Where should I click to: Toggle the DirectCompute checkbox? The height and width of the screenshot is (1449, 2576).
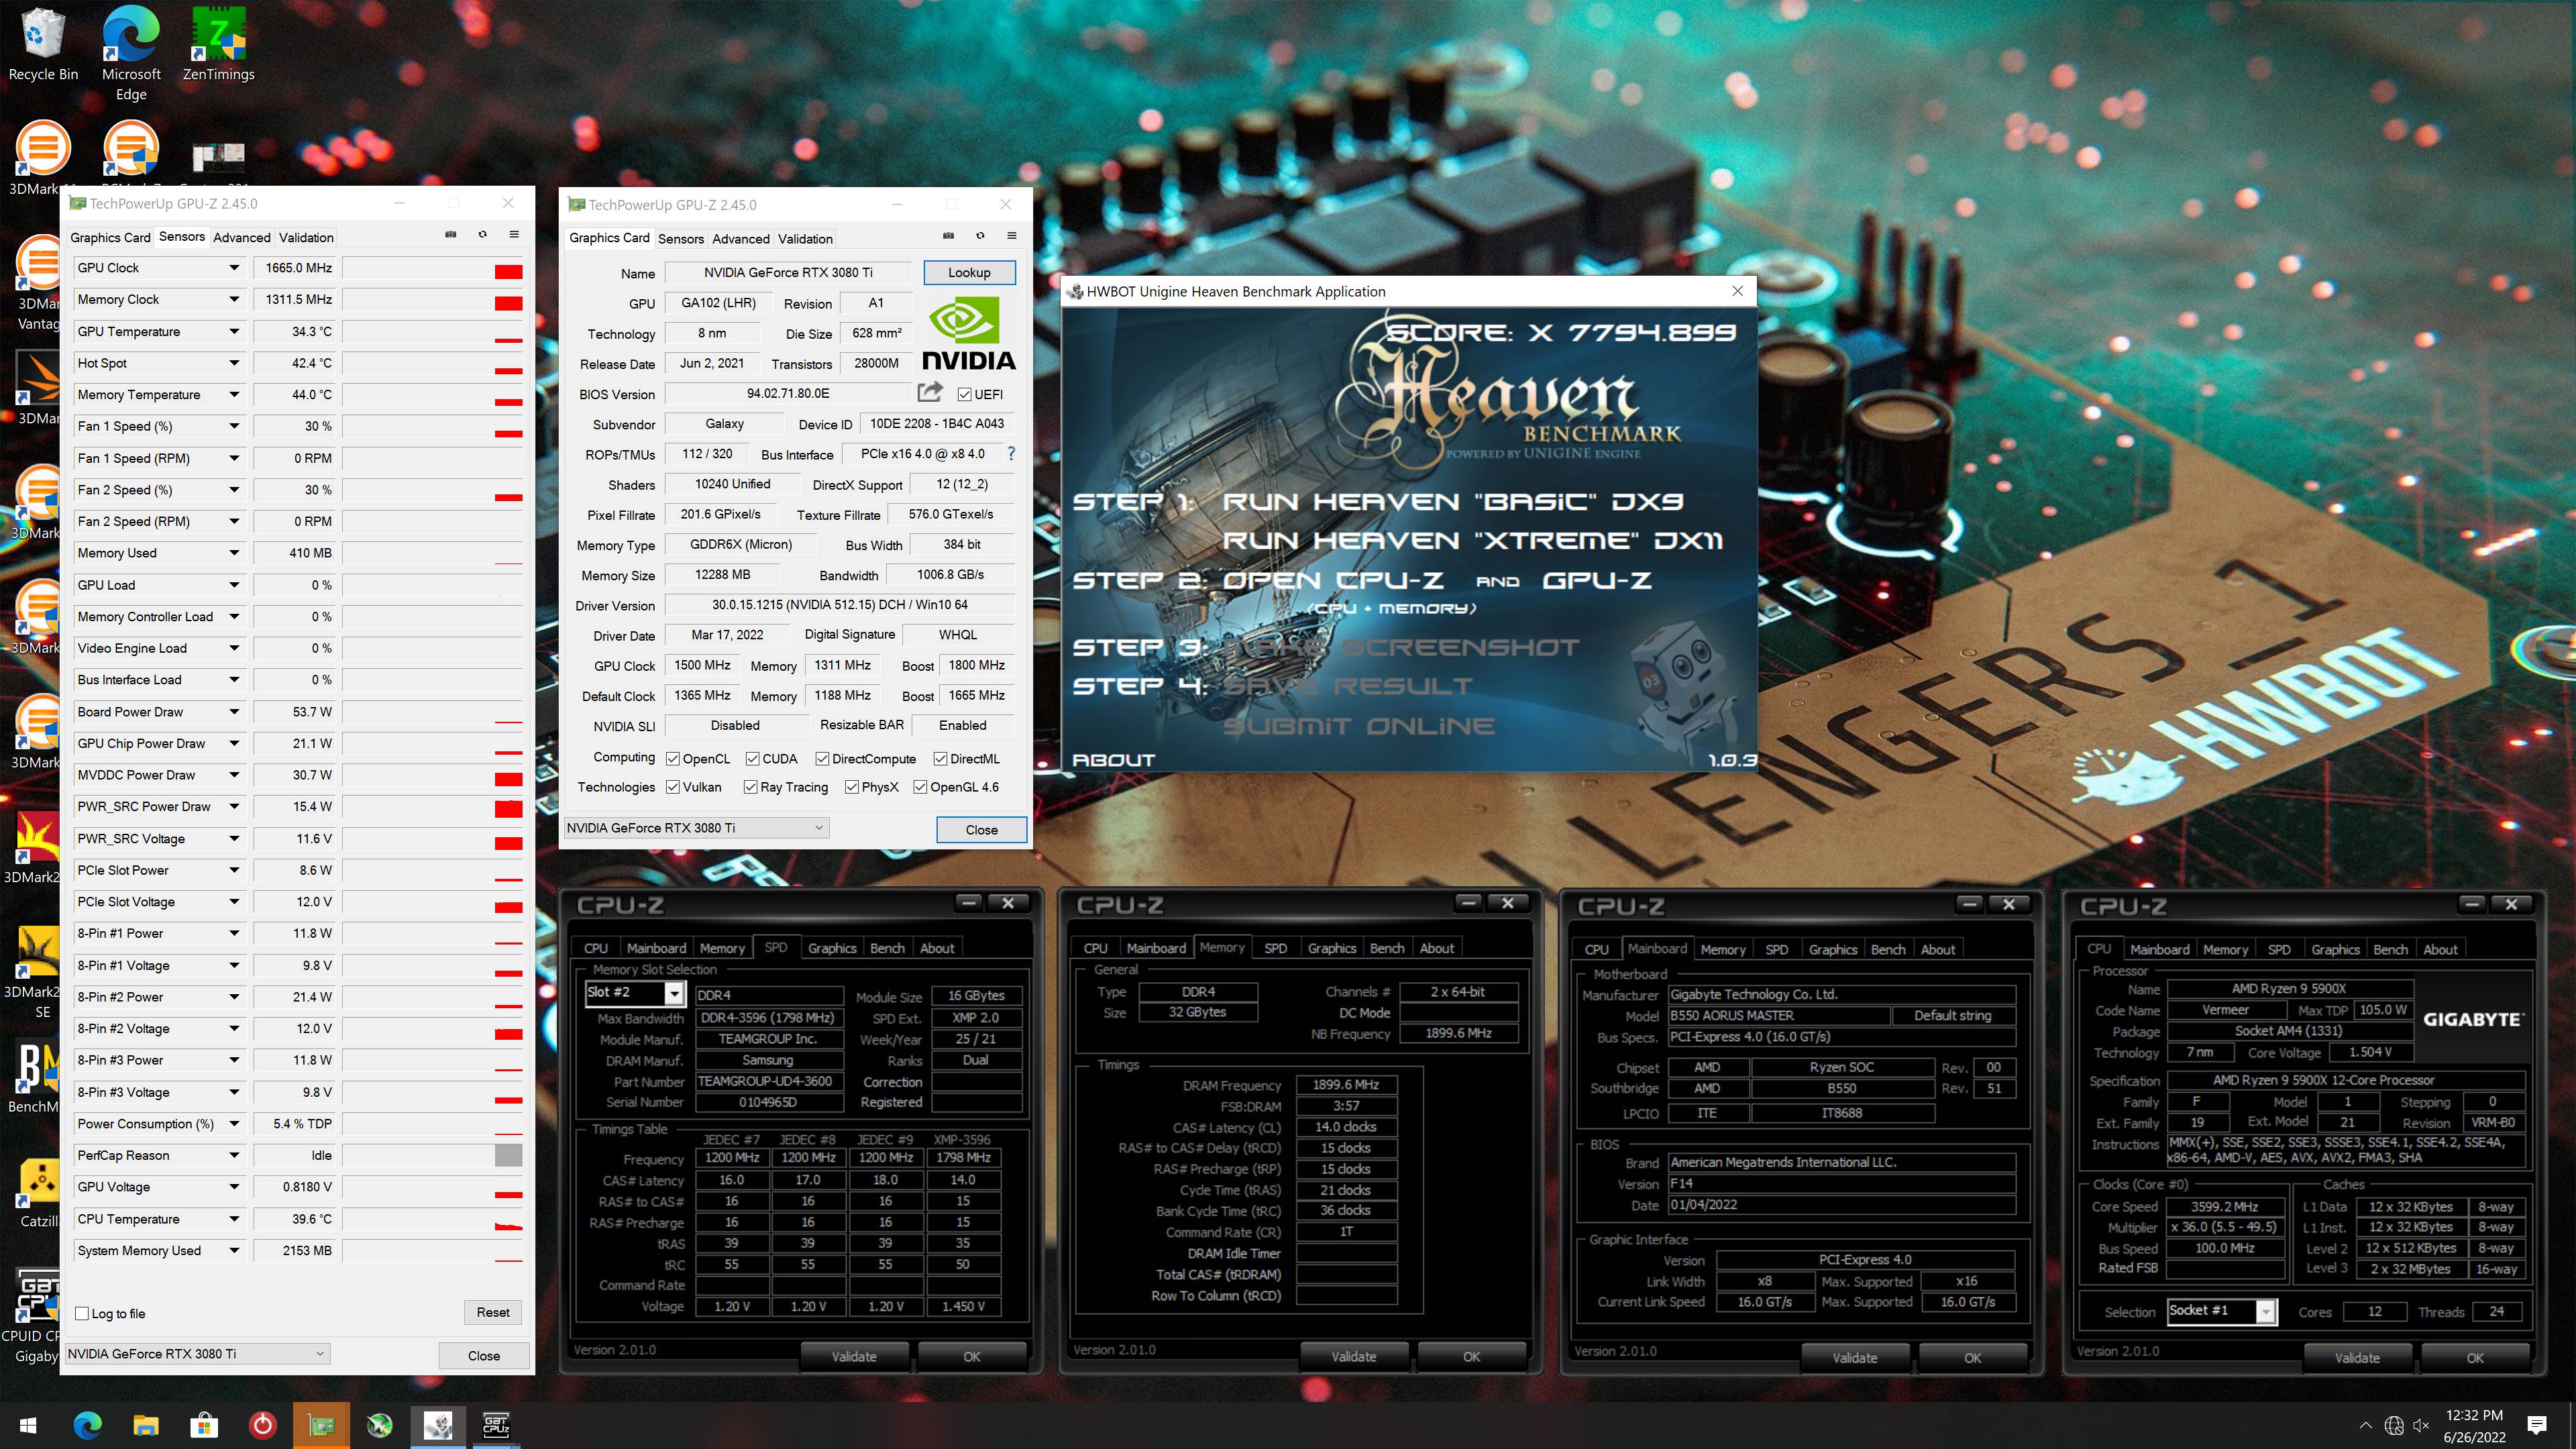[822, 759]
